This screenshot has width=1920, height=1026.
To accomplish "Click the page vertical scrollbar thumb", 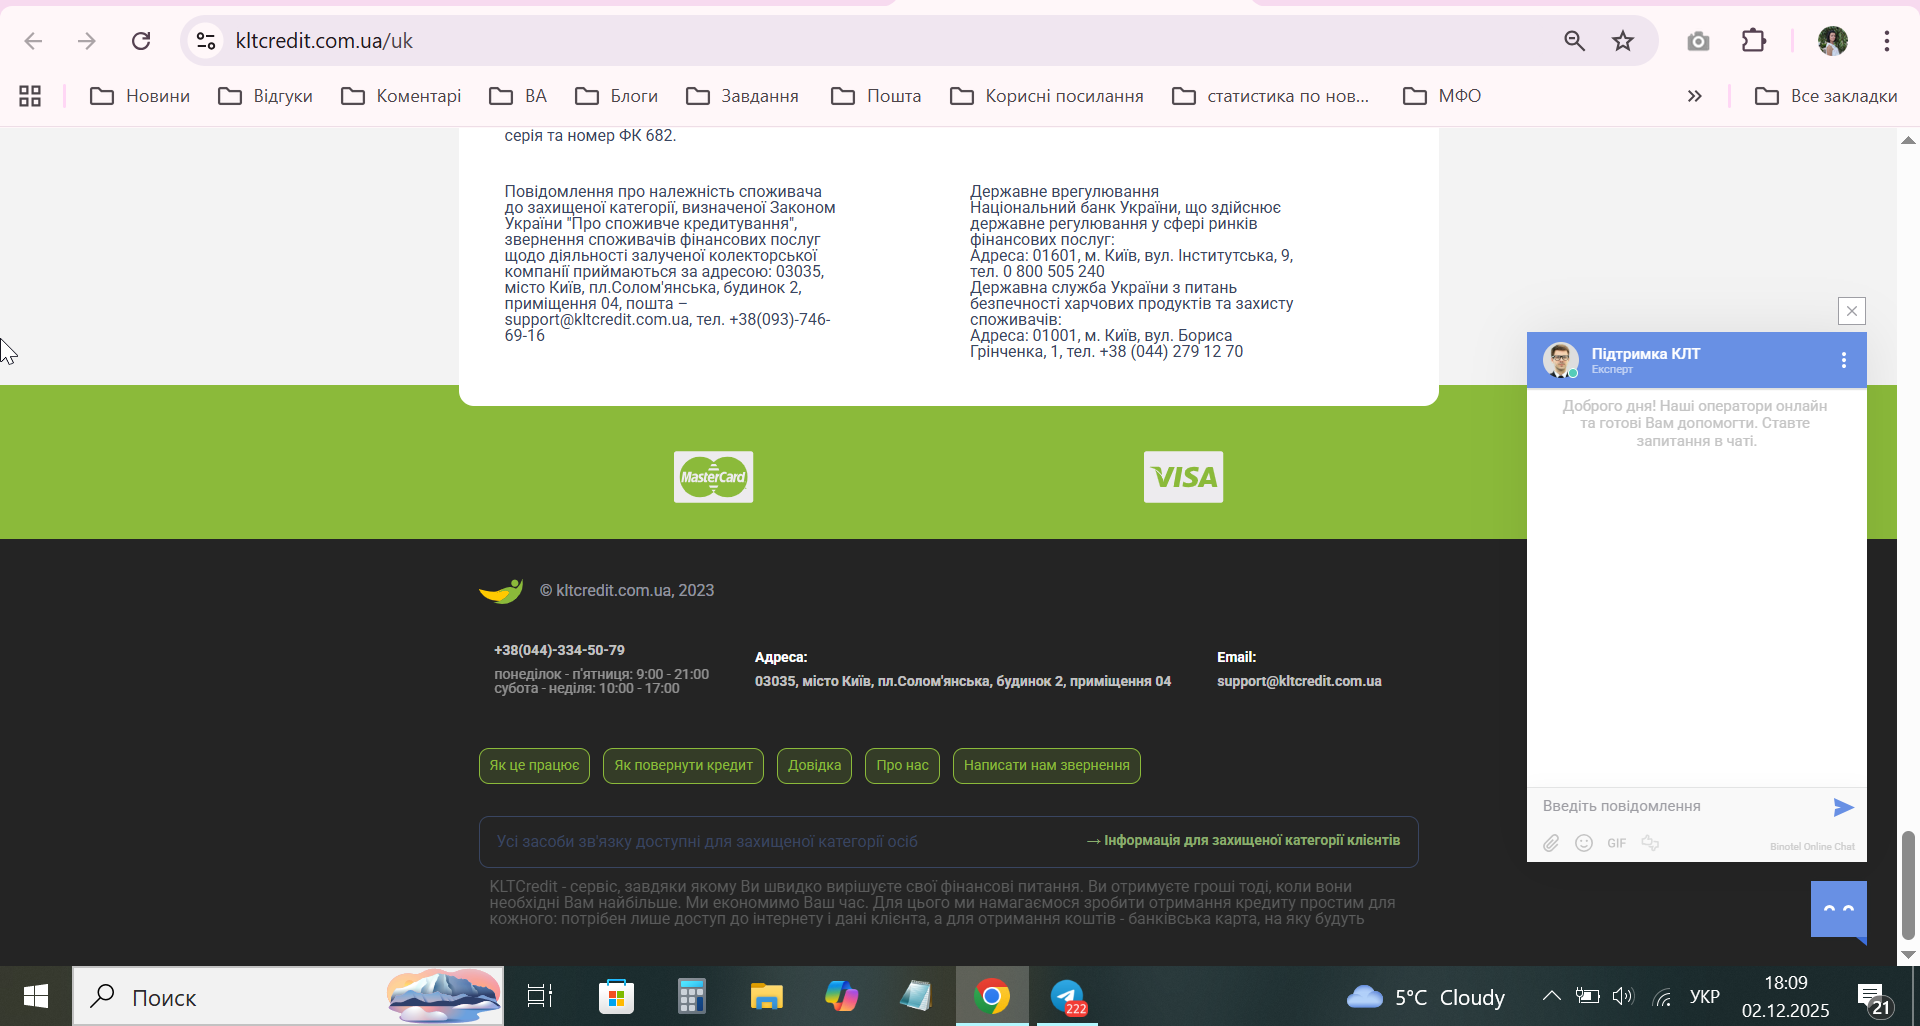I will tap(1908, 885).
